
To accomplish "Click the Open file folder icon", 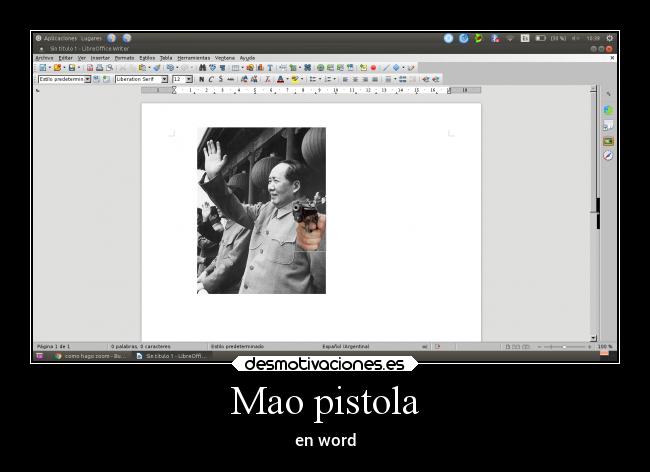I will click(57, 68).
